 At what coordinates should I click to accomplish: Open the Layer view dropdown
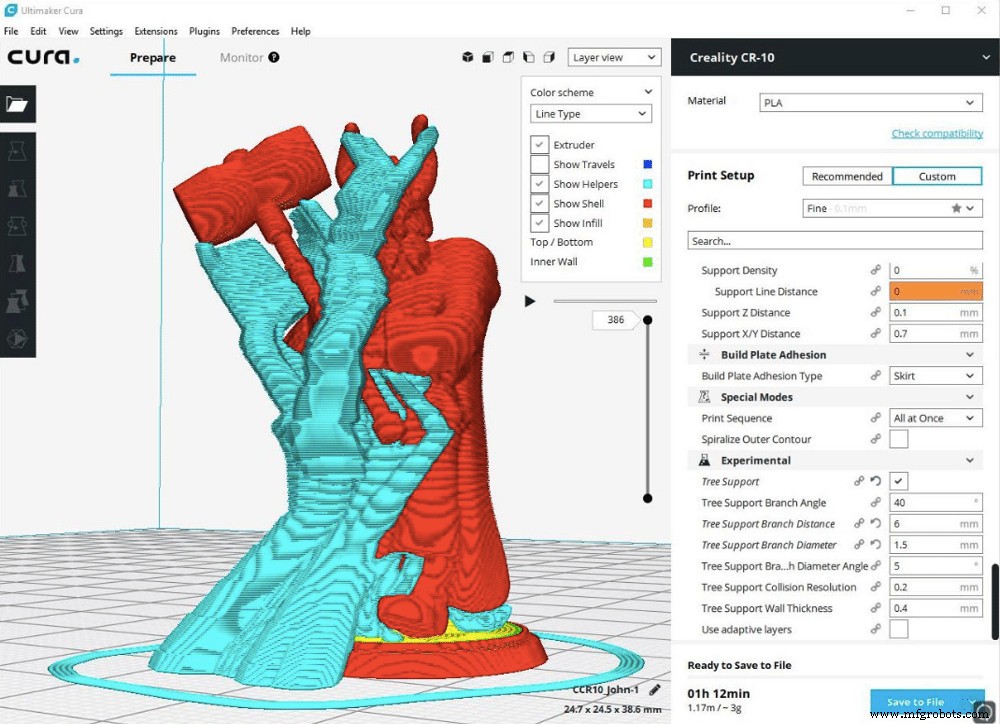(x=614, y=57)
